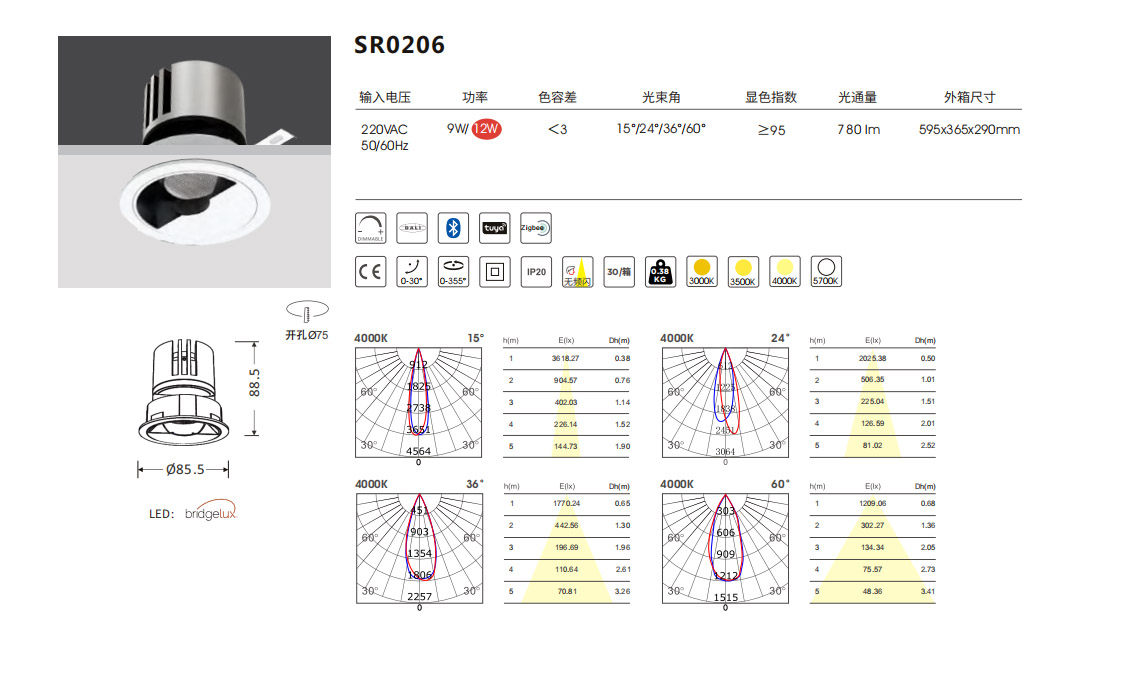Viewport: 1144px width, 684px height.
Task: Pick the 5700K white color temperature swatch
Action: point(826,271)
